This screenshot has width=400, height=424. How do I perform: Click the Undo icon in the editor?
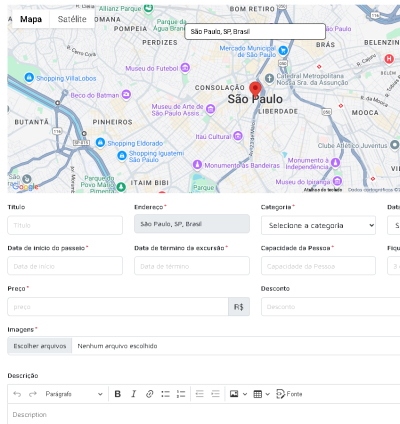point(17,394)
